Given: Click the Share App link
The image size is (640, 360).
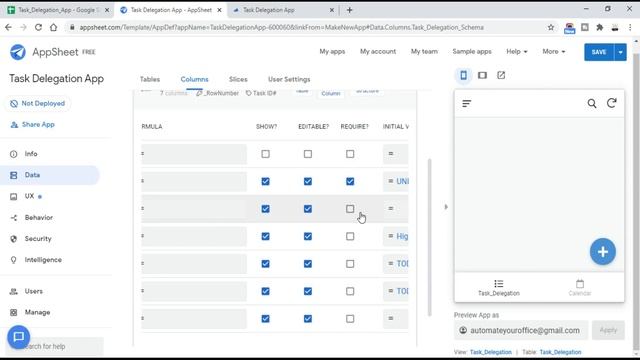Looking at the screenshot, I should 33,124.
